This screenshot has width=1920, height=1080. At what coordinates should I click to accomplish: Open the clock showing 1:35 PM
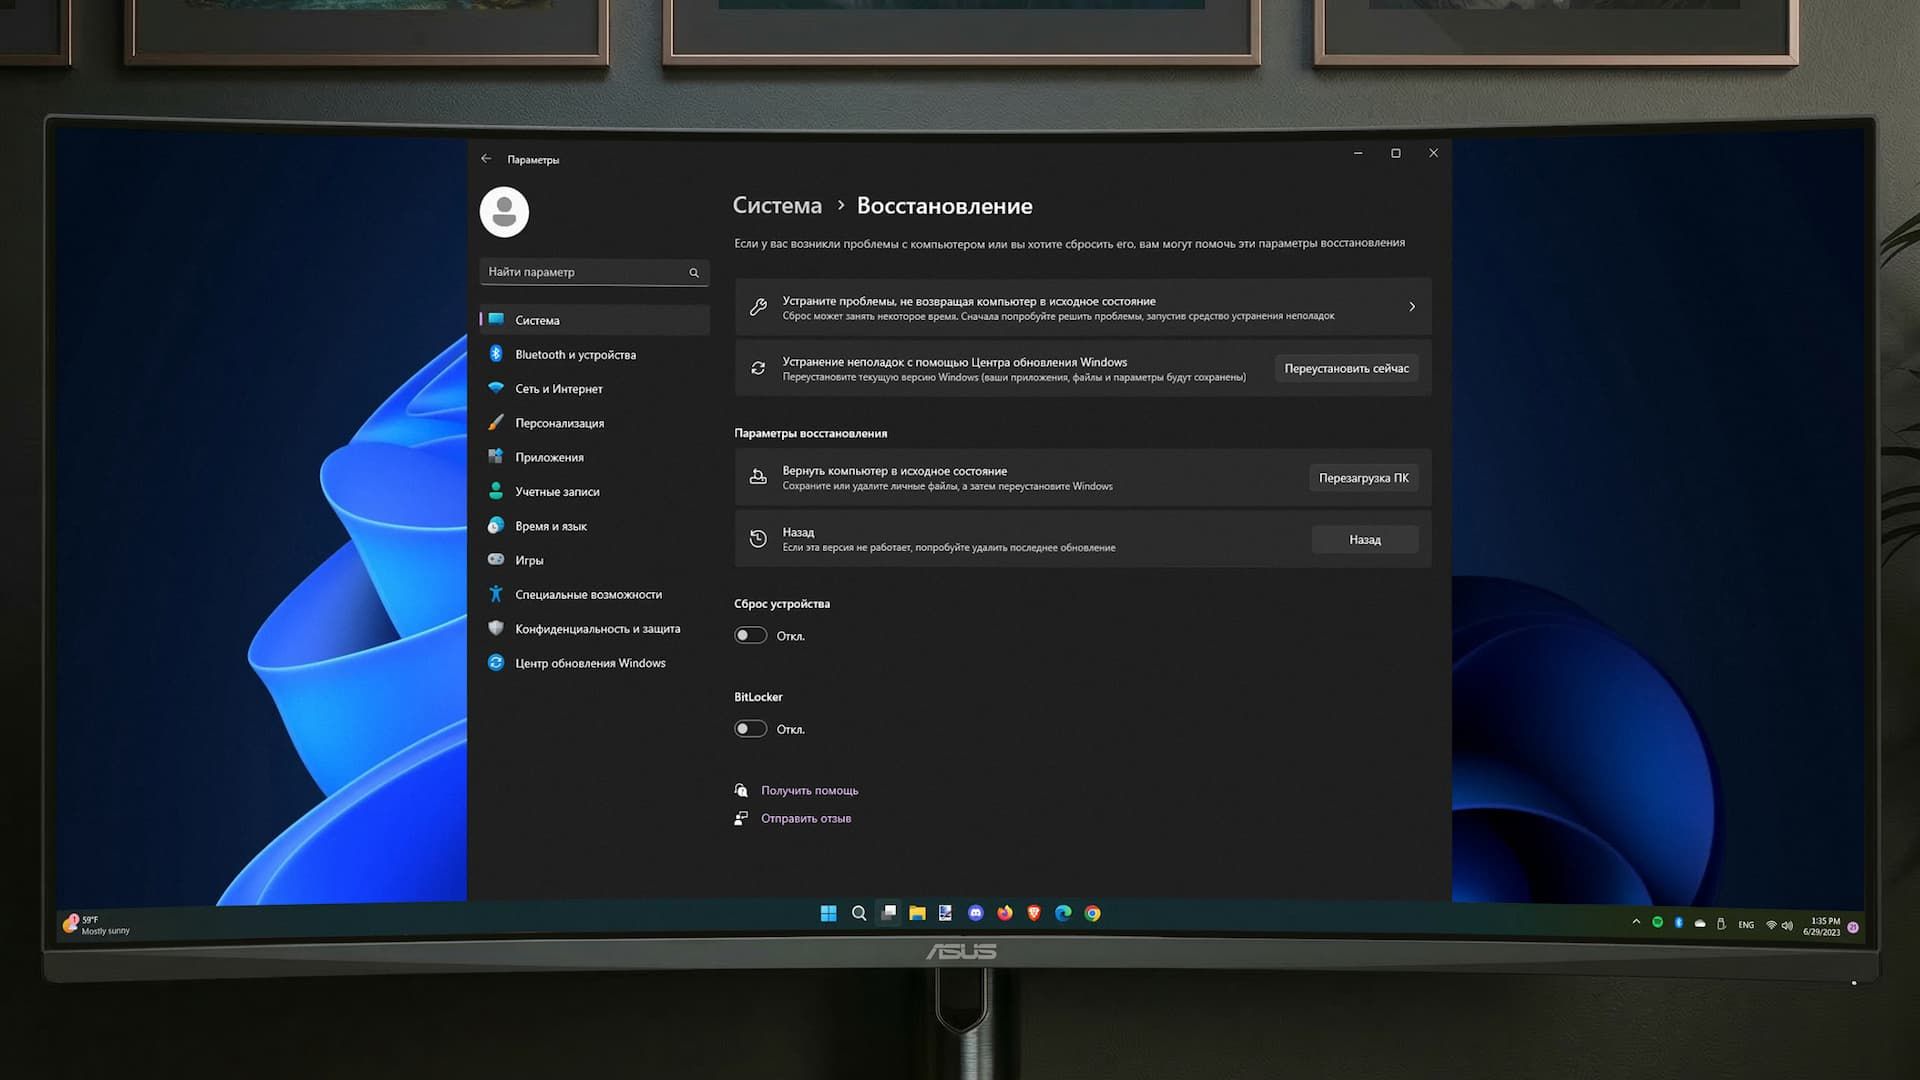point(1821,927)
